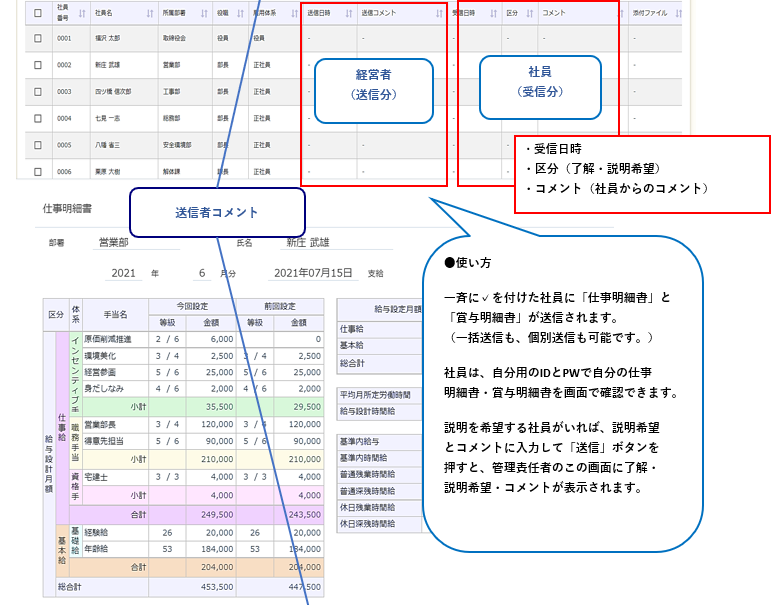This screenshot has height=605, width=777.
Task: Select the checkbox for employee 0005
Action: pyautogui.click(x=38, y=144)
